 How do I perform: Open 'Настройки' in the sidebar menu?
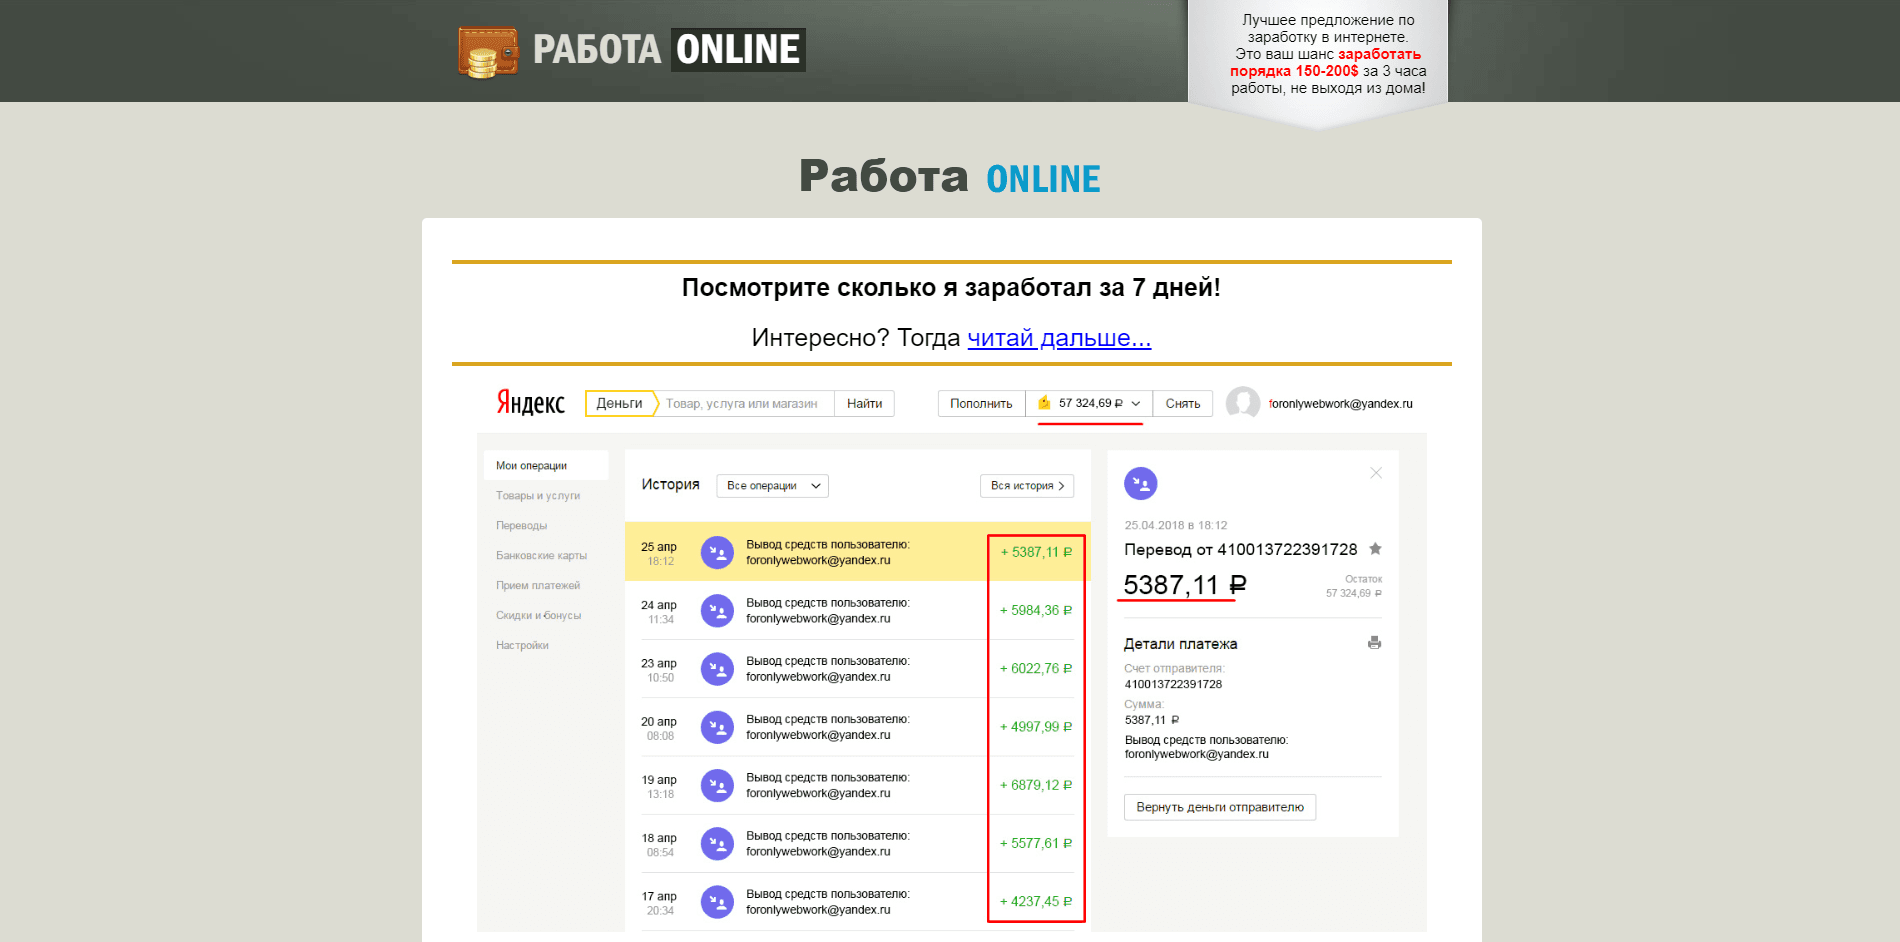tap(521, 645)
